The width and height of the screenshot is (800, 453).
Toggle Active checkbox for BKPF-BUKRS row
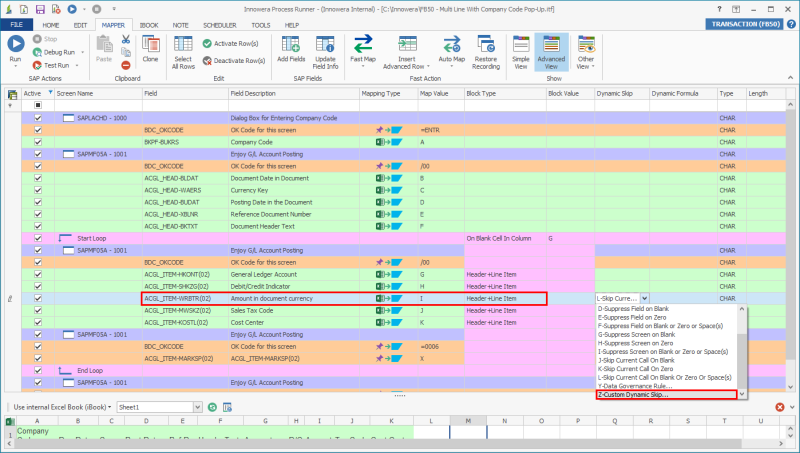coord(38,142)
